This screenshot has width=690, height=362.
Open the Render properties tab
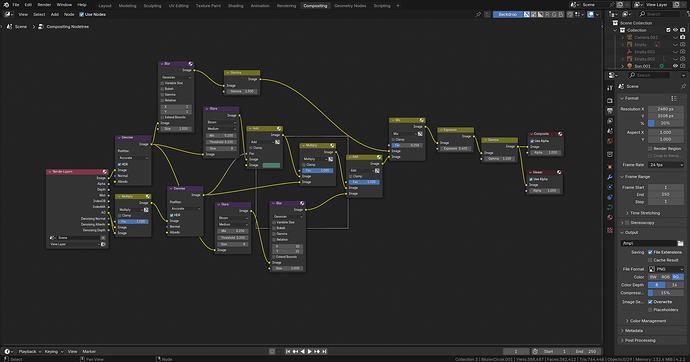(x=610, y=101)
